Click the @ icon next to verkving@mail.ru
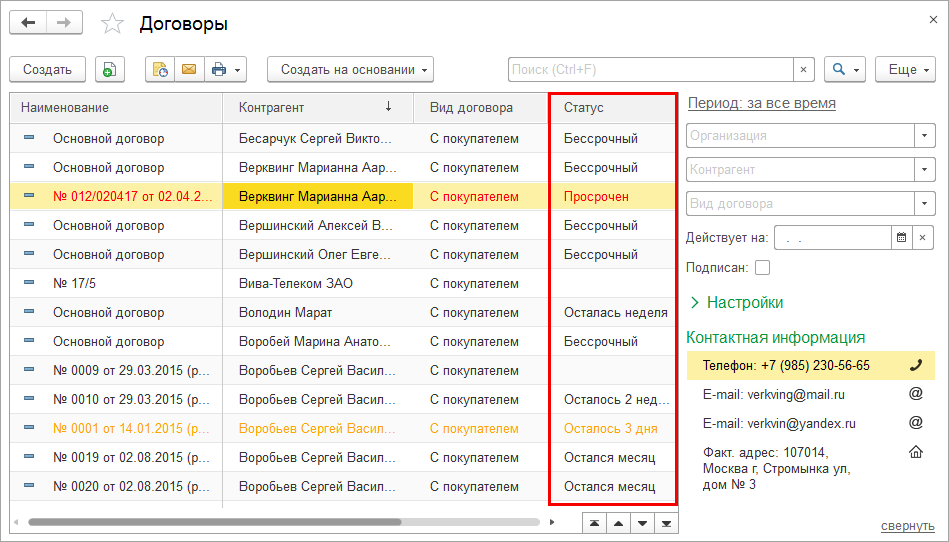949x542 pixels. point(914,394)
